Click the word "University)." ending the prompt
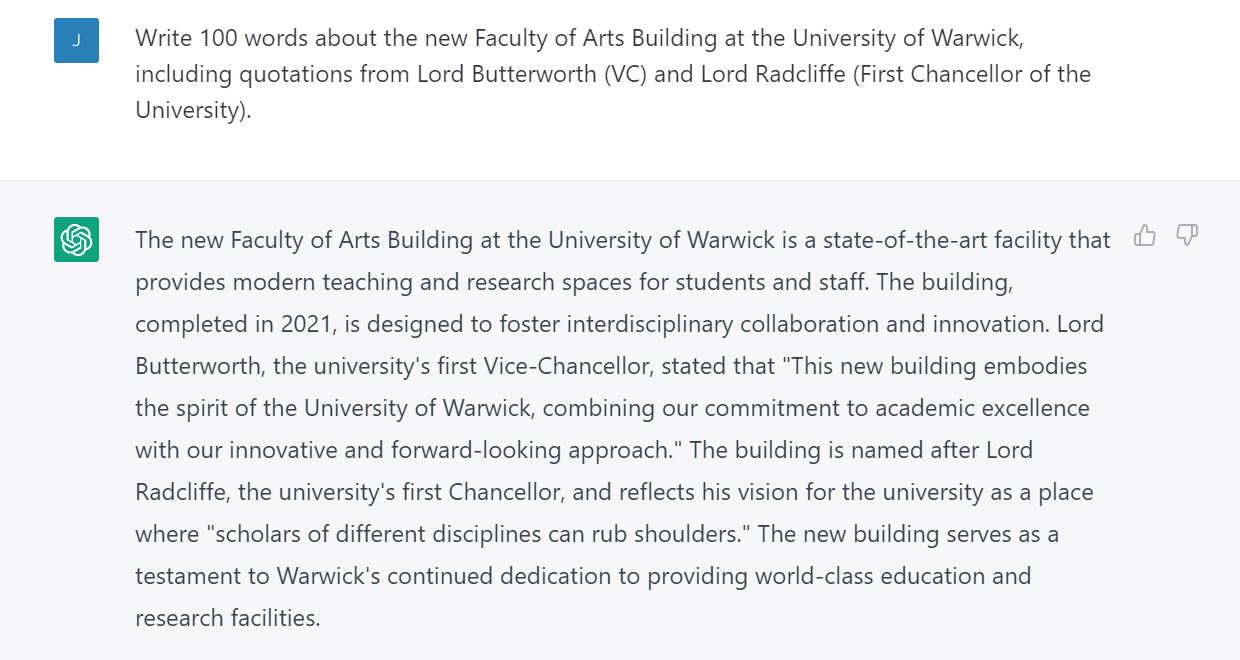Viewport: 1240px width, 660px height. (x=193, y=109)
